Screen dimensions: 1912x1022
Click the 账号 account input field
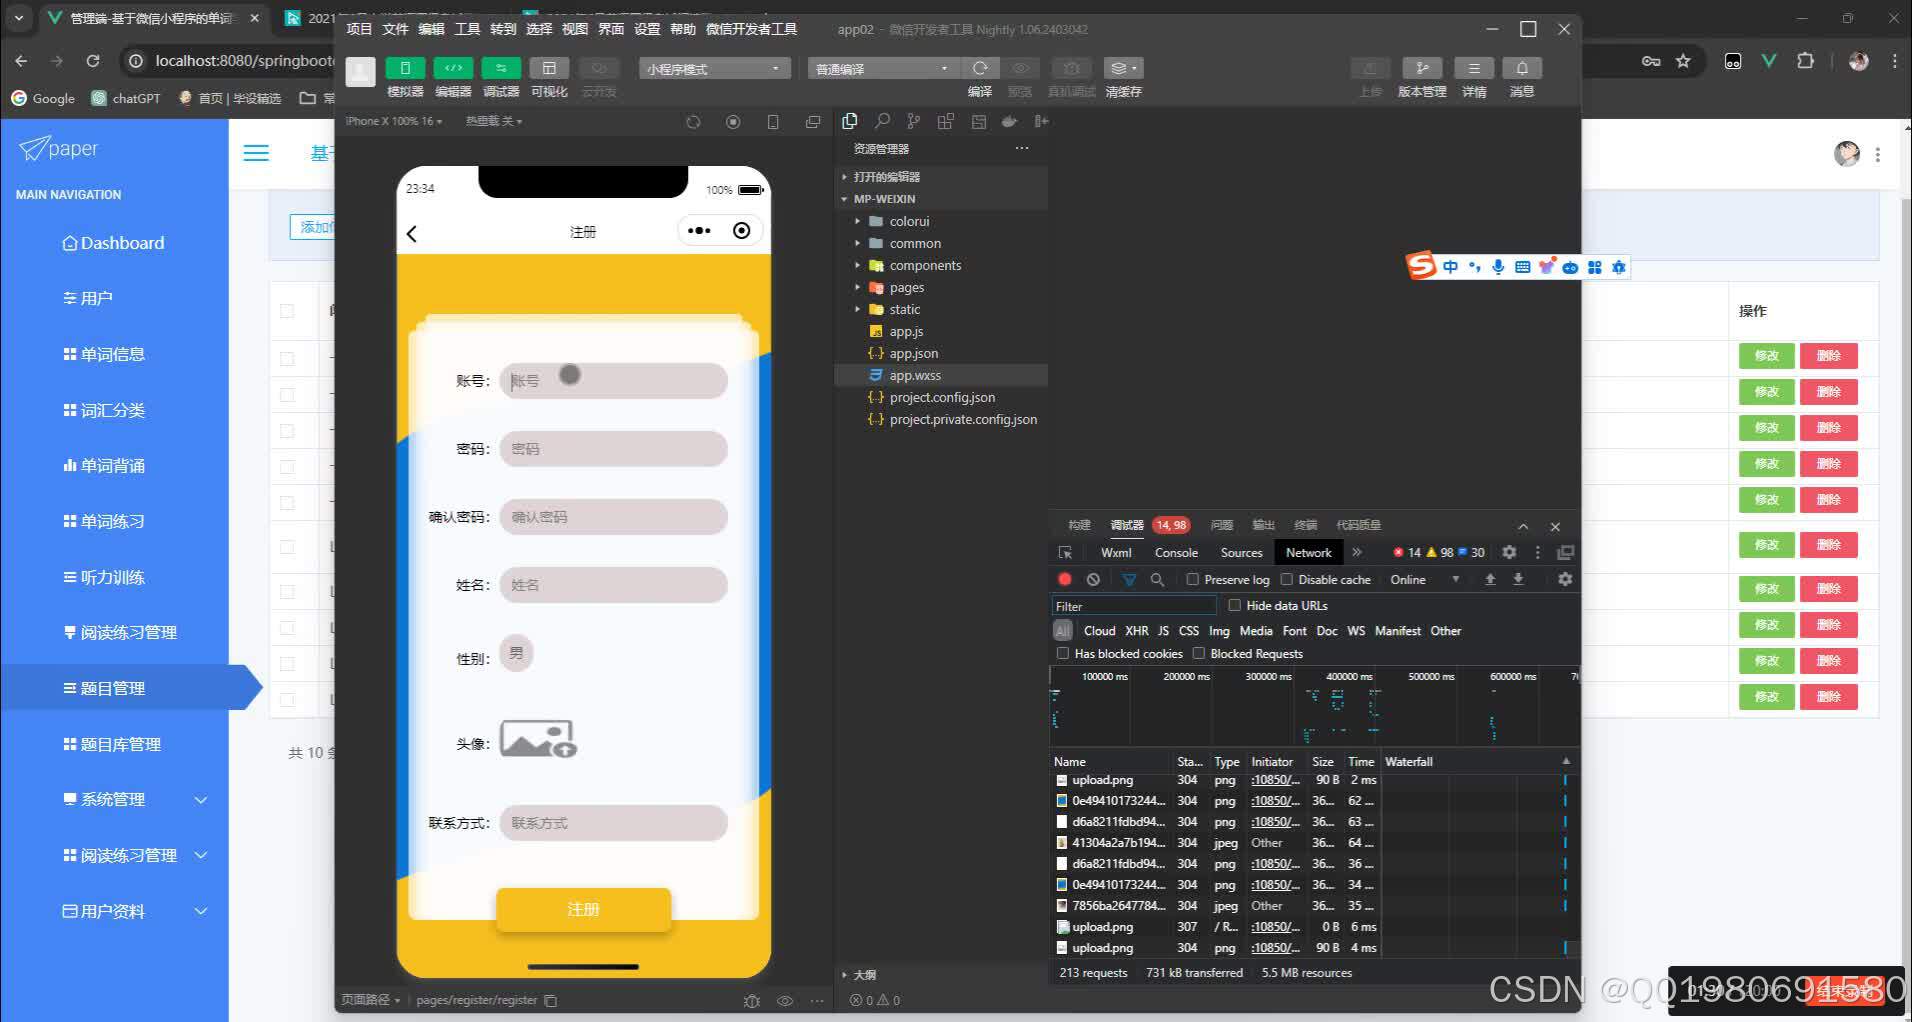(613, 381)
